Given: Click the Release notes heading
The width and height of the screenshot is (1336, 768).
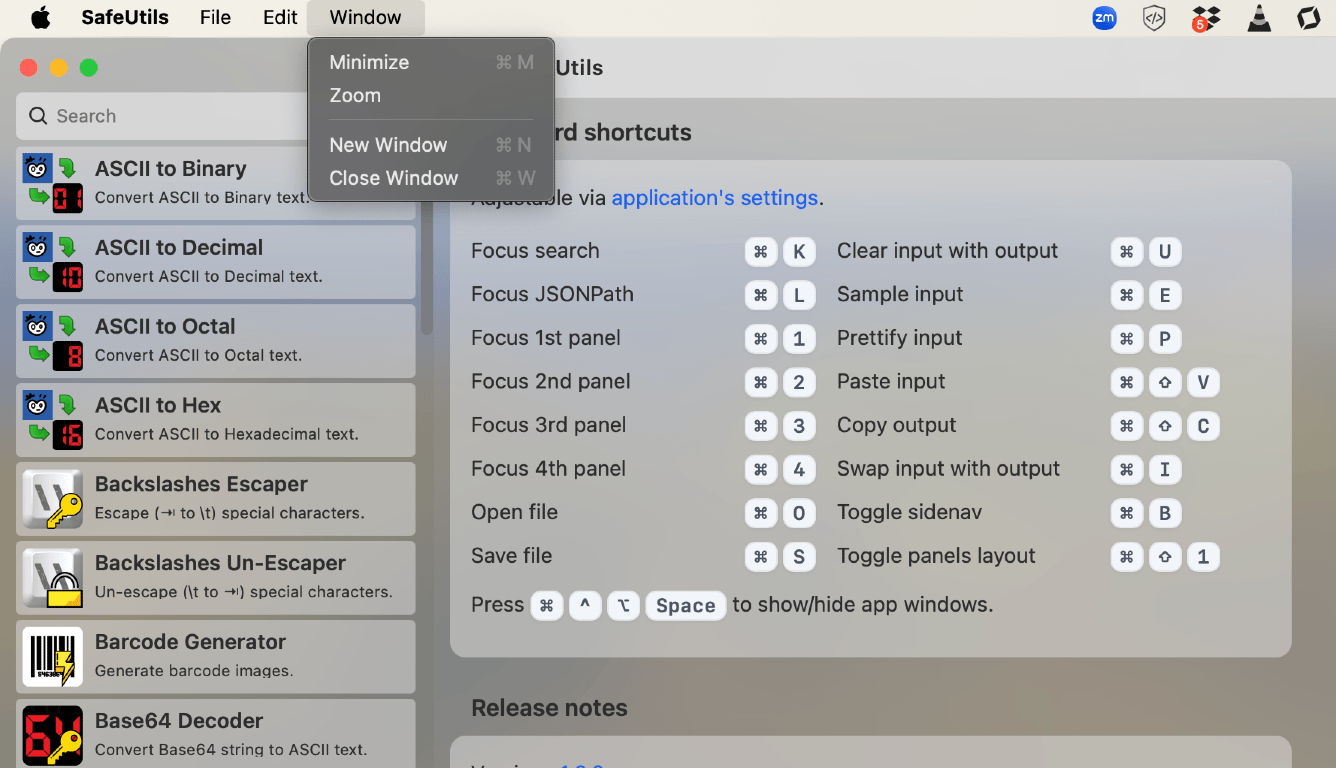Looking at the screenshot, I should tap(549, 708).
